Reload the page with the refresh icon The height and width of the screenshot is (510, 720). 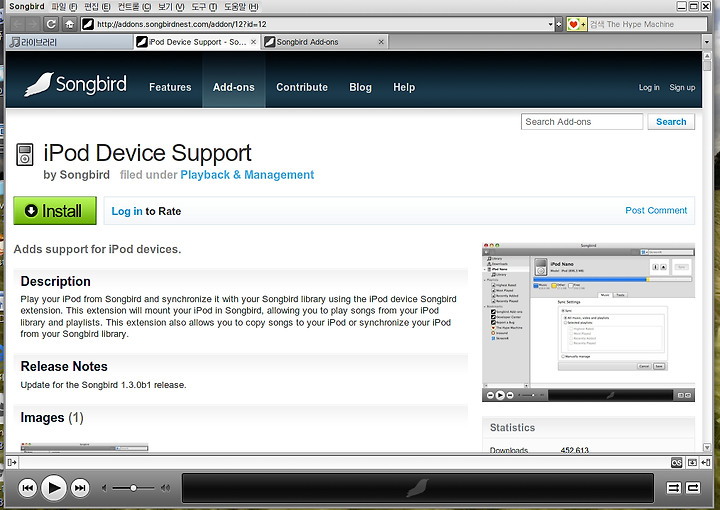tap(51, 24)
